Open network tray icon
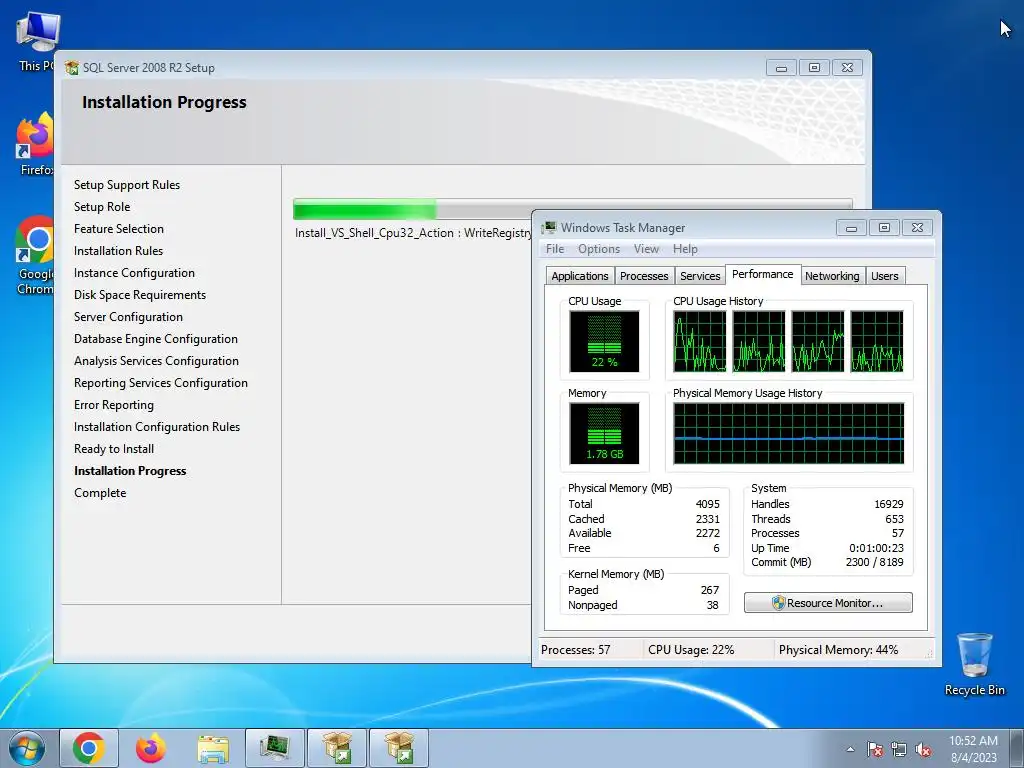1024x768 pixels. coord(899,750)
